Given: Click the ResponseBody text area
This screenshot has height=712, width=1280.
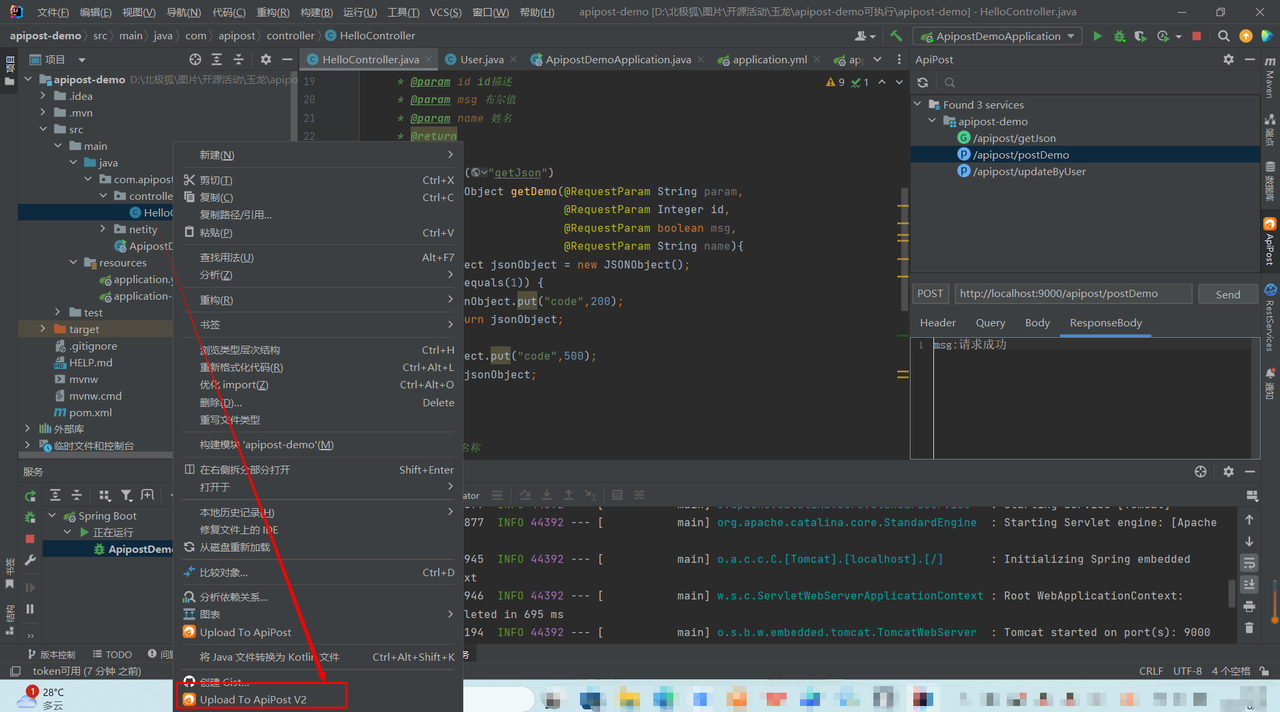Looking at the screenshot, I should pyautogui.click(x=1085, y=398).
